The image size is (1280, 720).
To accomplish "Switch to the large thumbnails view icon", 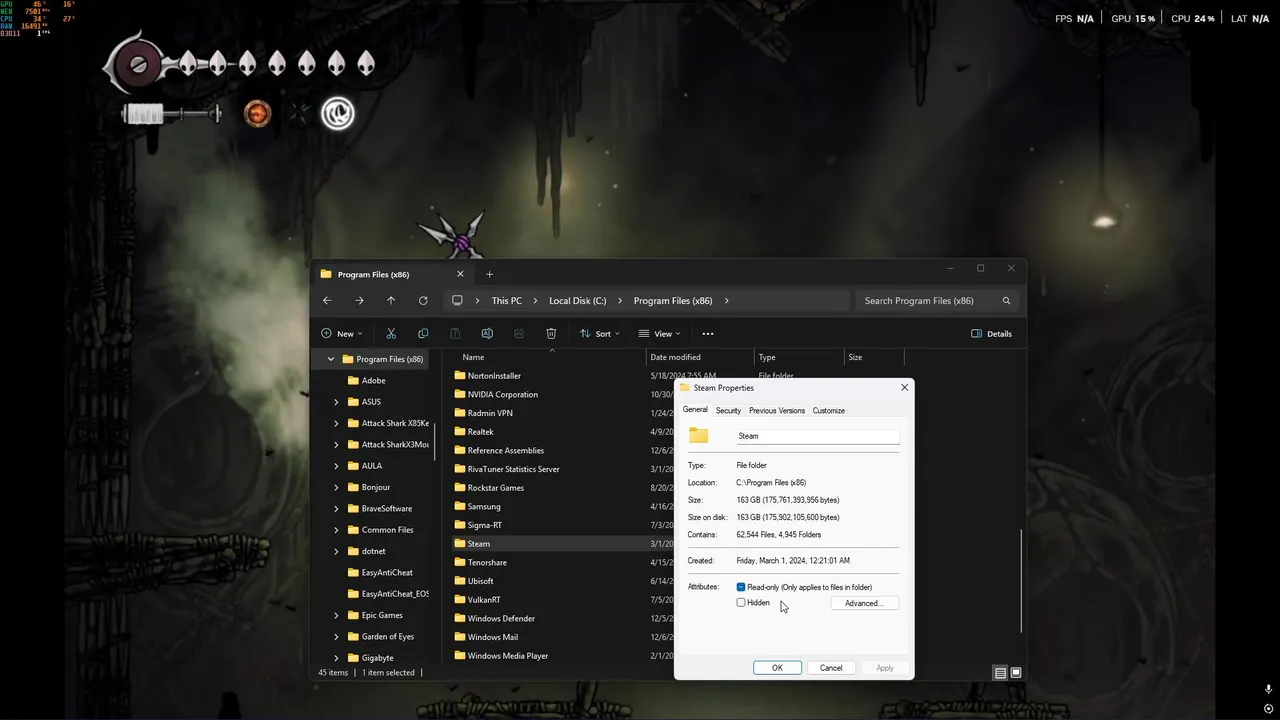I will pyautogui.click(x=1016, y=673).
